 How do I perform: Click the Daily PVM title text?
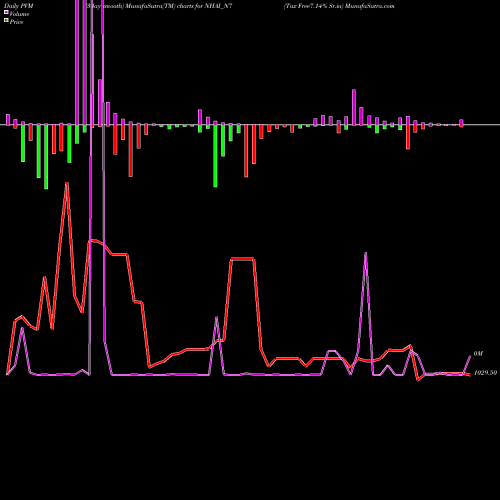click(x=19, y=6)
